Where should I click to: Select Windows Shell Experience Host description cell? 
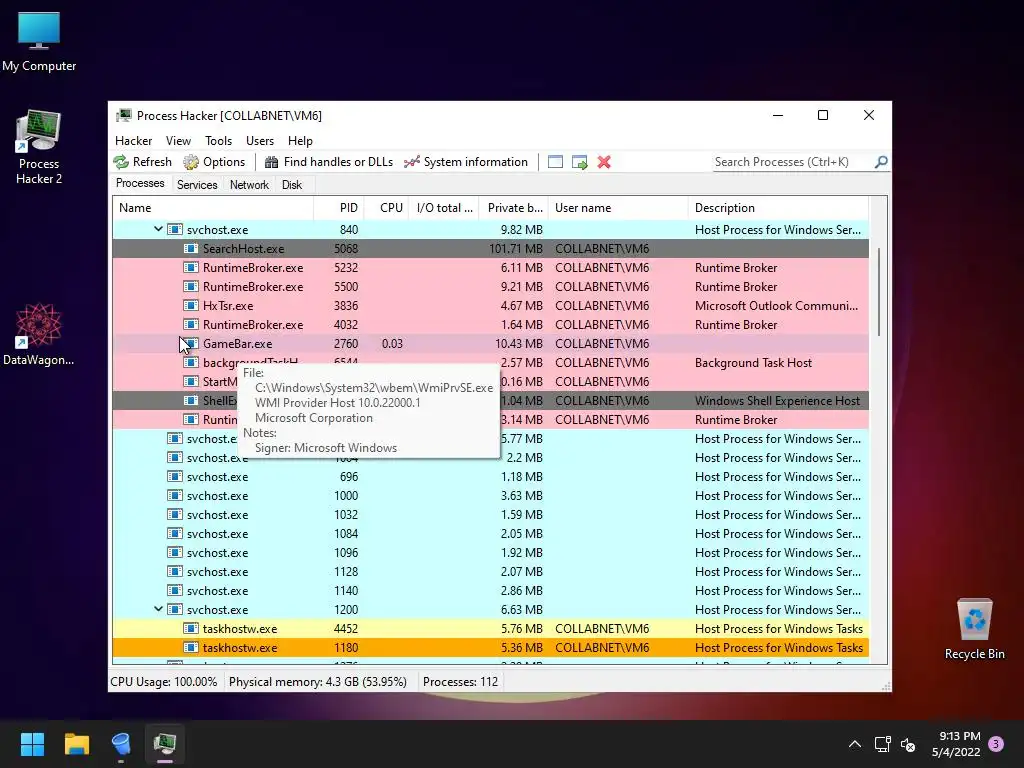click(x=777, y=400)
